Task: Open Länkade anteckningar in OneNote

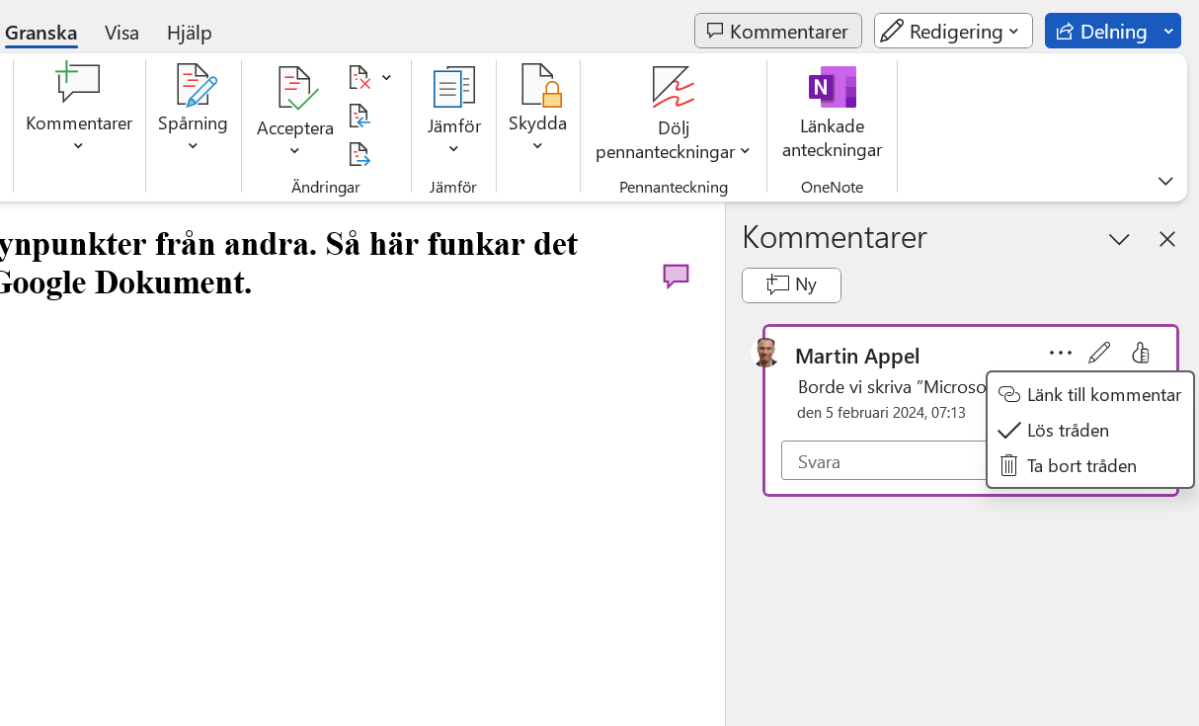Action: pyautogui.click(x=832, y=90)
